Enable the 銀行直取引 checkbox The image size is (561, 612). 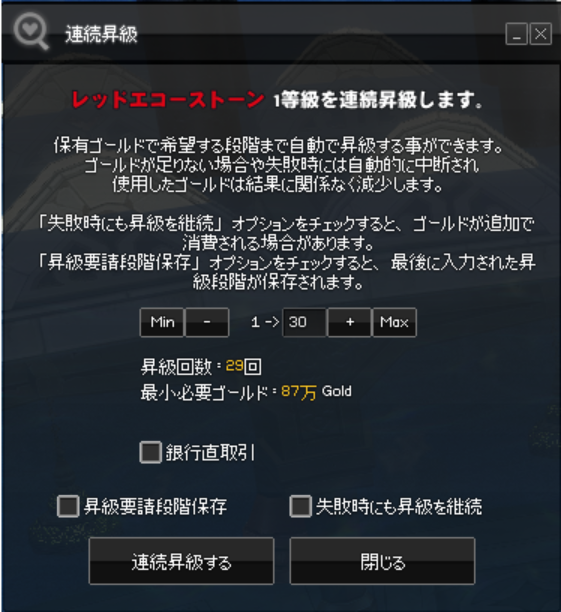click(x=151, y=452)
